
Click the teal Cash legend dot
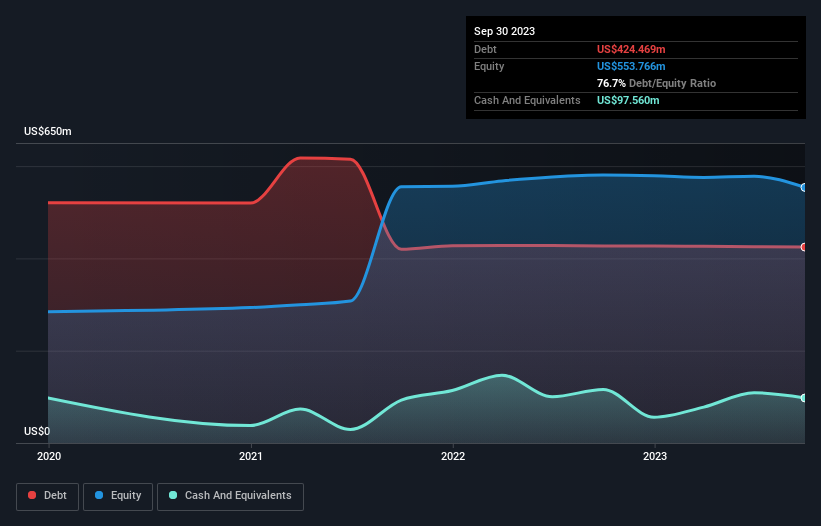click(x=173, y=495)
